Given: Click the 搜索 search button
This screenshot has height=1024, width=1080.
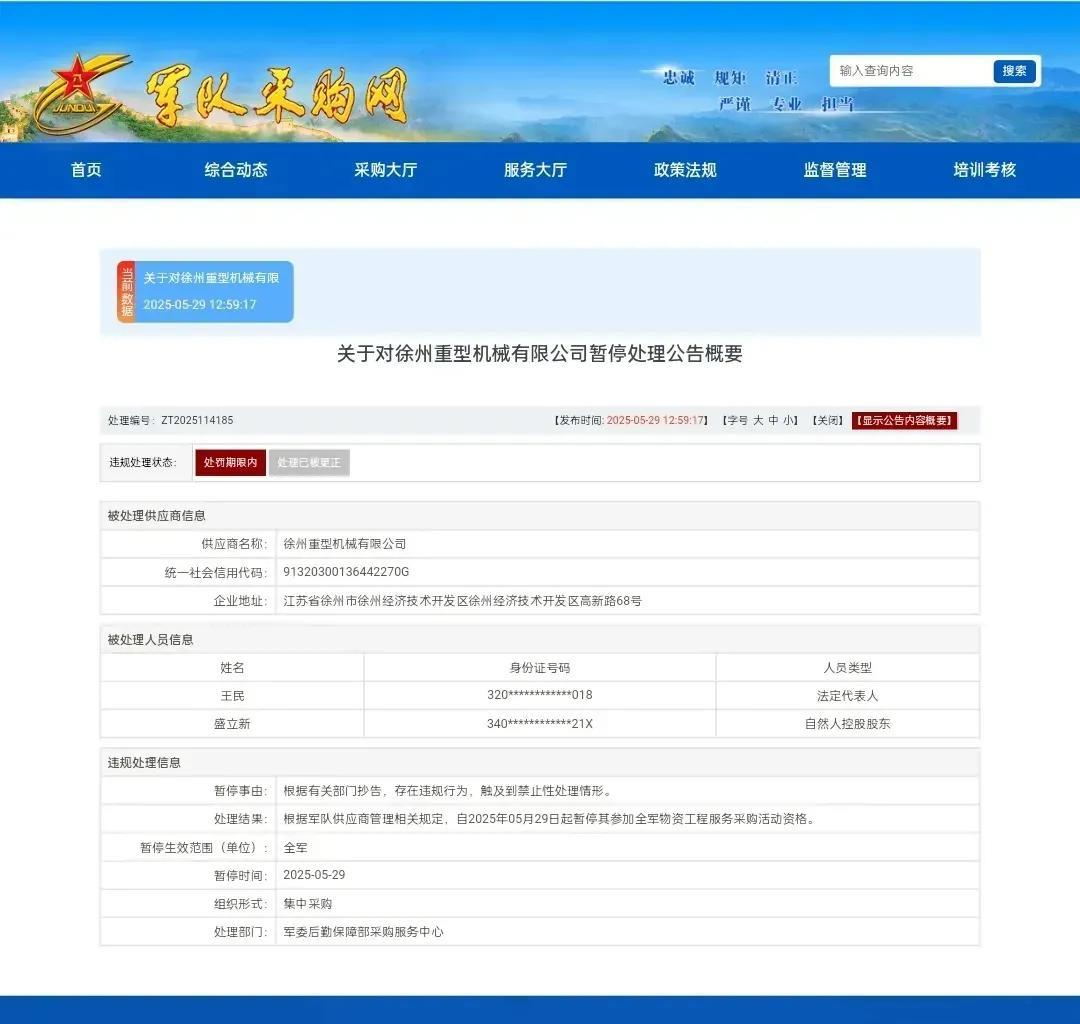Looking at the screenshot, I should click(1015, 71).
